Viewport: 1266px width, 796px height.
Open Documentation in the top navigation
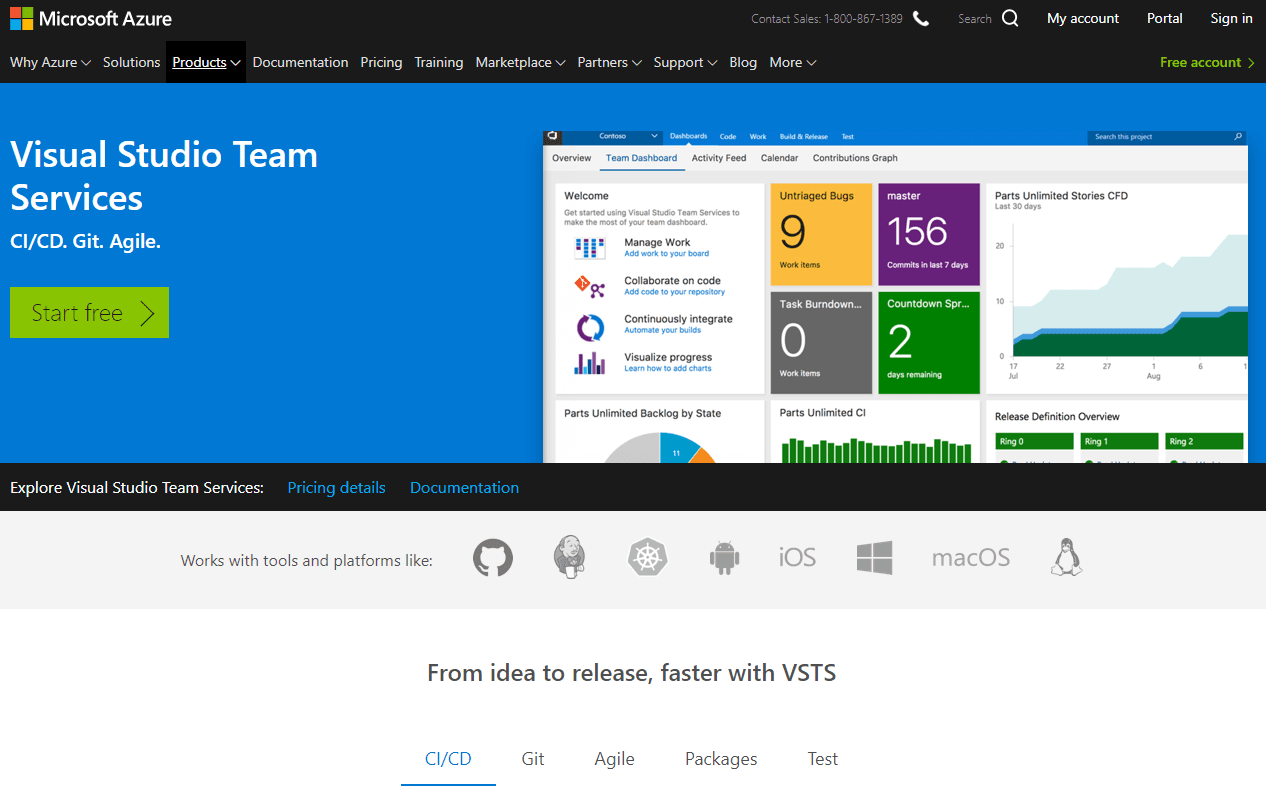(x=300, y=62)
